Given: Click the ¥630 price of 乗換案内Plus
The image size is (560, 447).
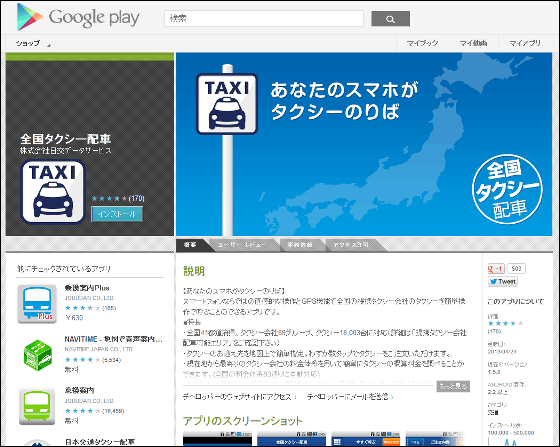Looking at the screenshot, I should 74,317.
